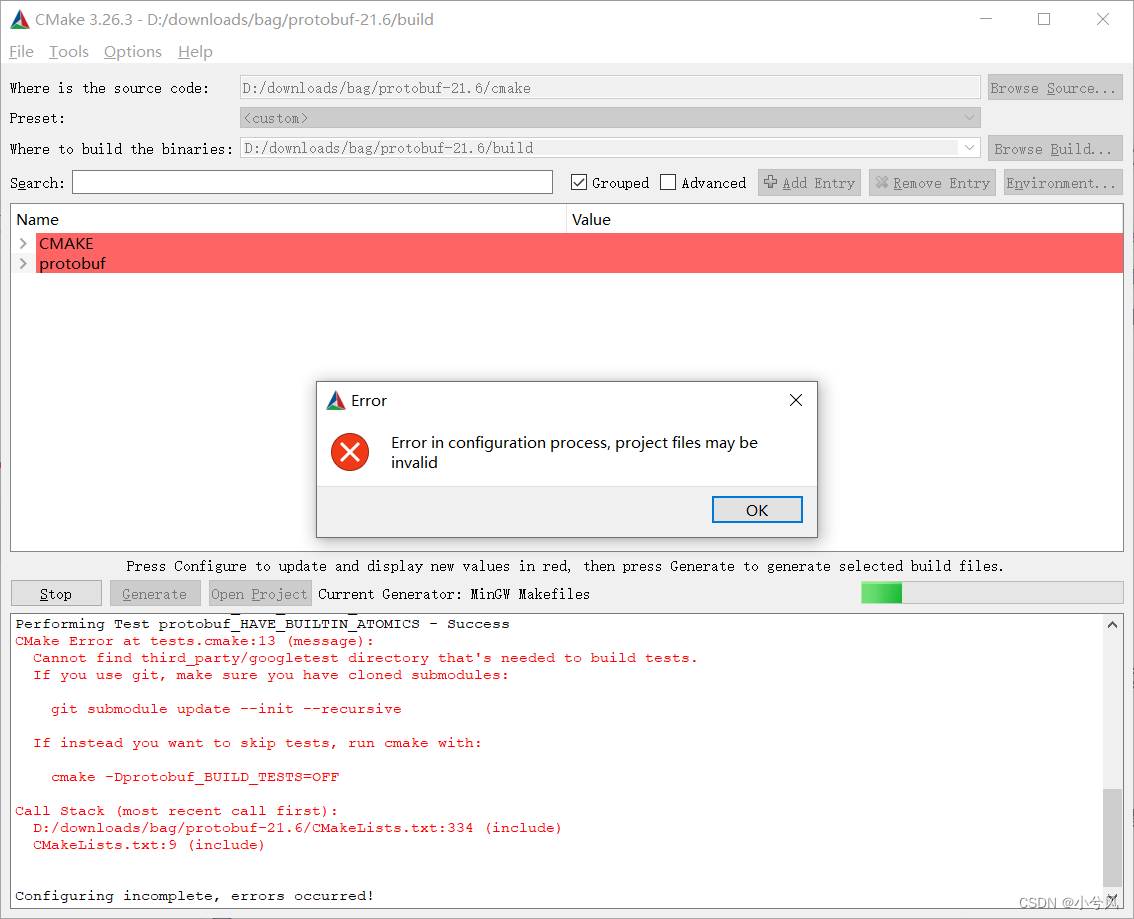Confirm the error dialog with OK
Screen dimensions: 1134x919
point(756,510)
